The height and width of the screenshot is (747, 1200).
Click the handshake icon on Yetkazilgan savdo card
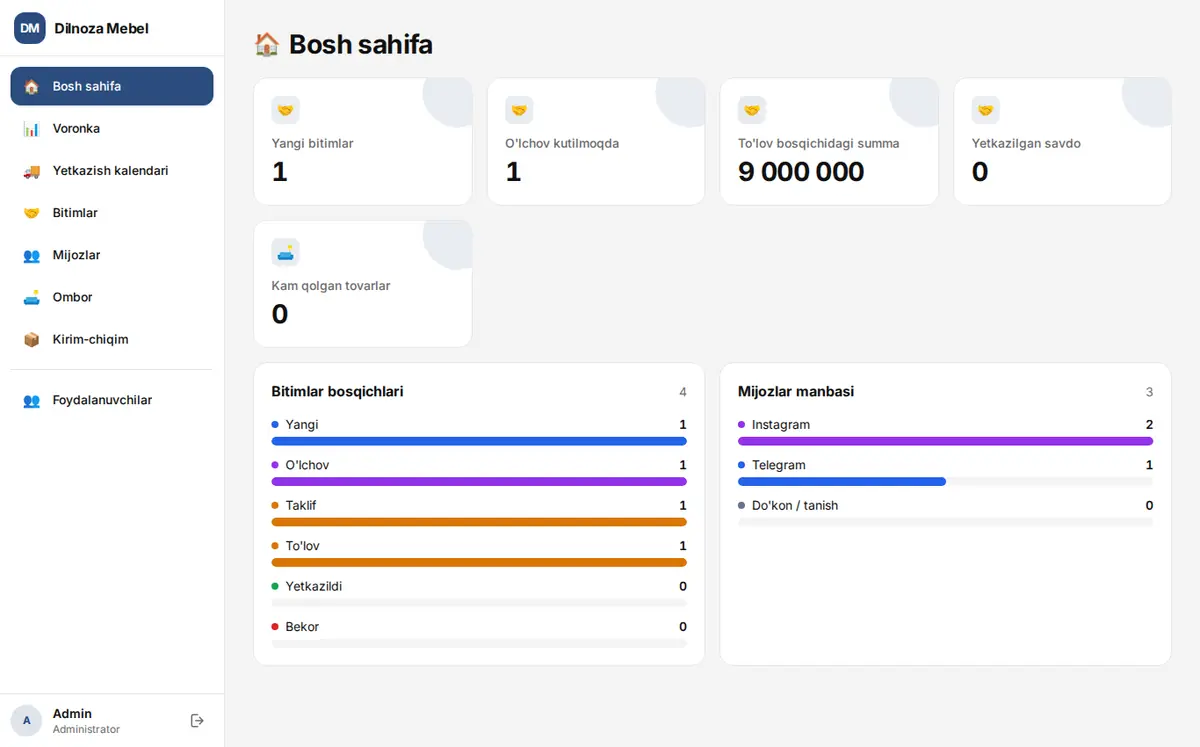985,110
